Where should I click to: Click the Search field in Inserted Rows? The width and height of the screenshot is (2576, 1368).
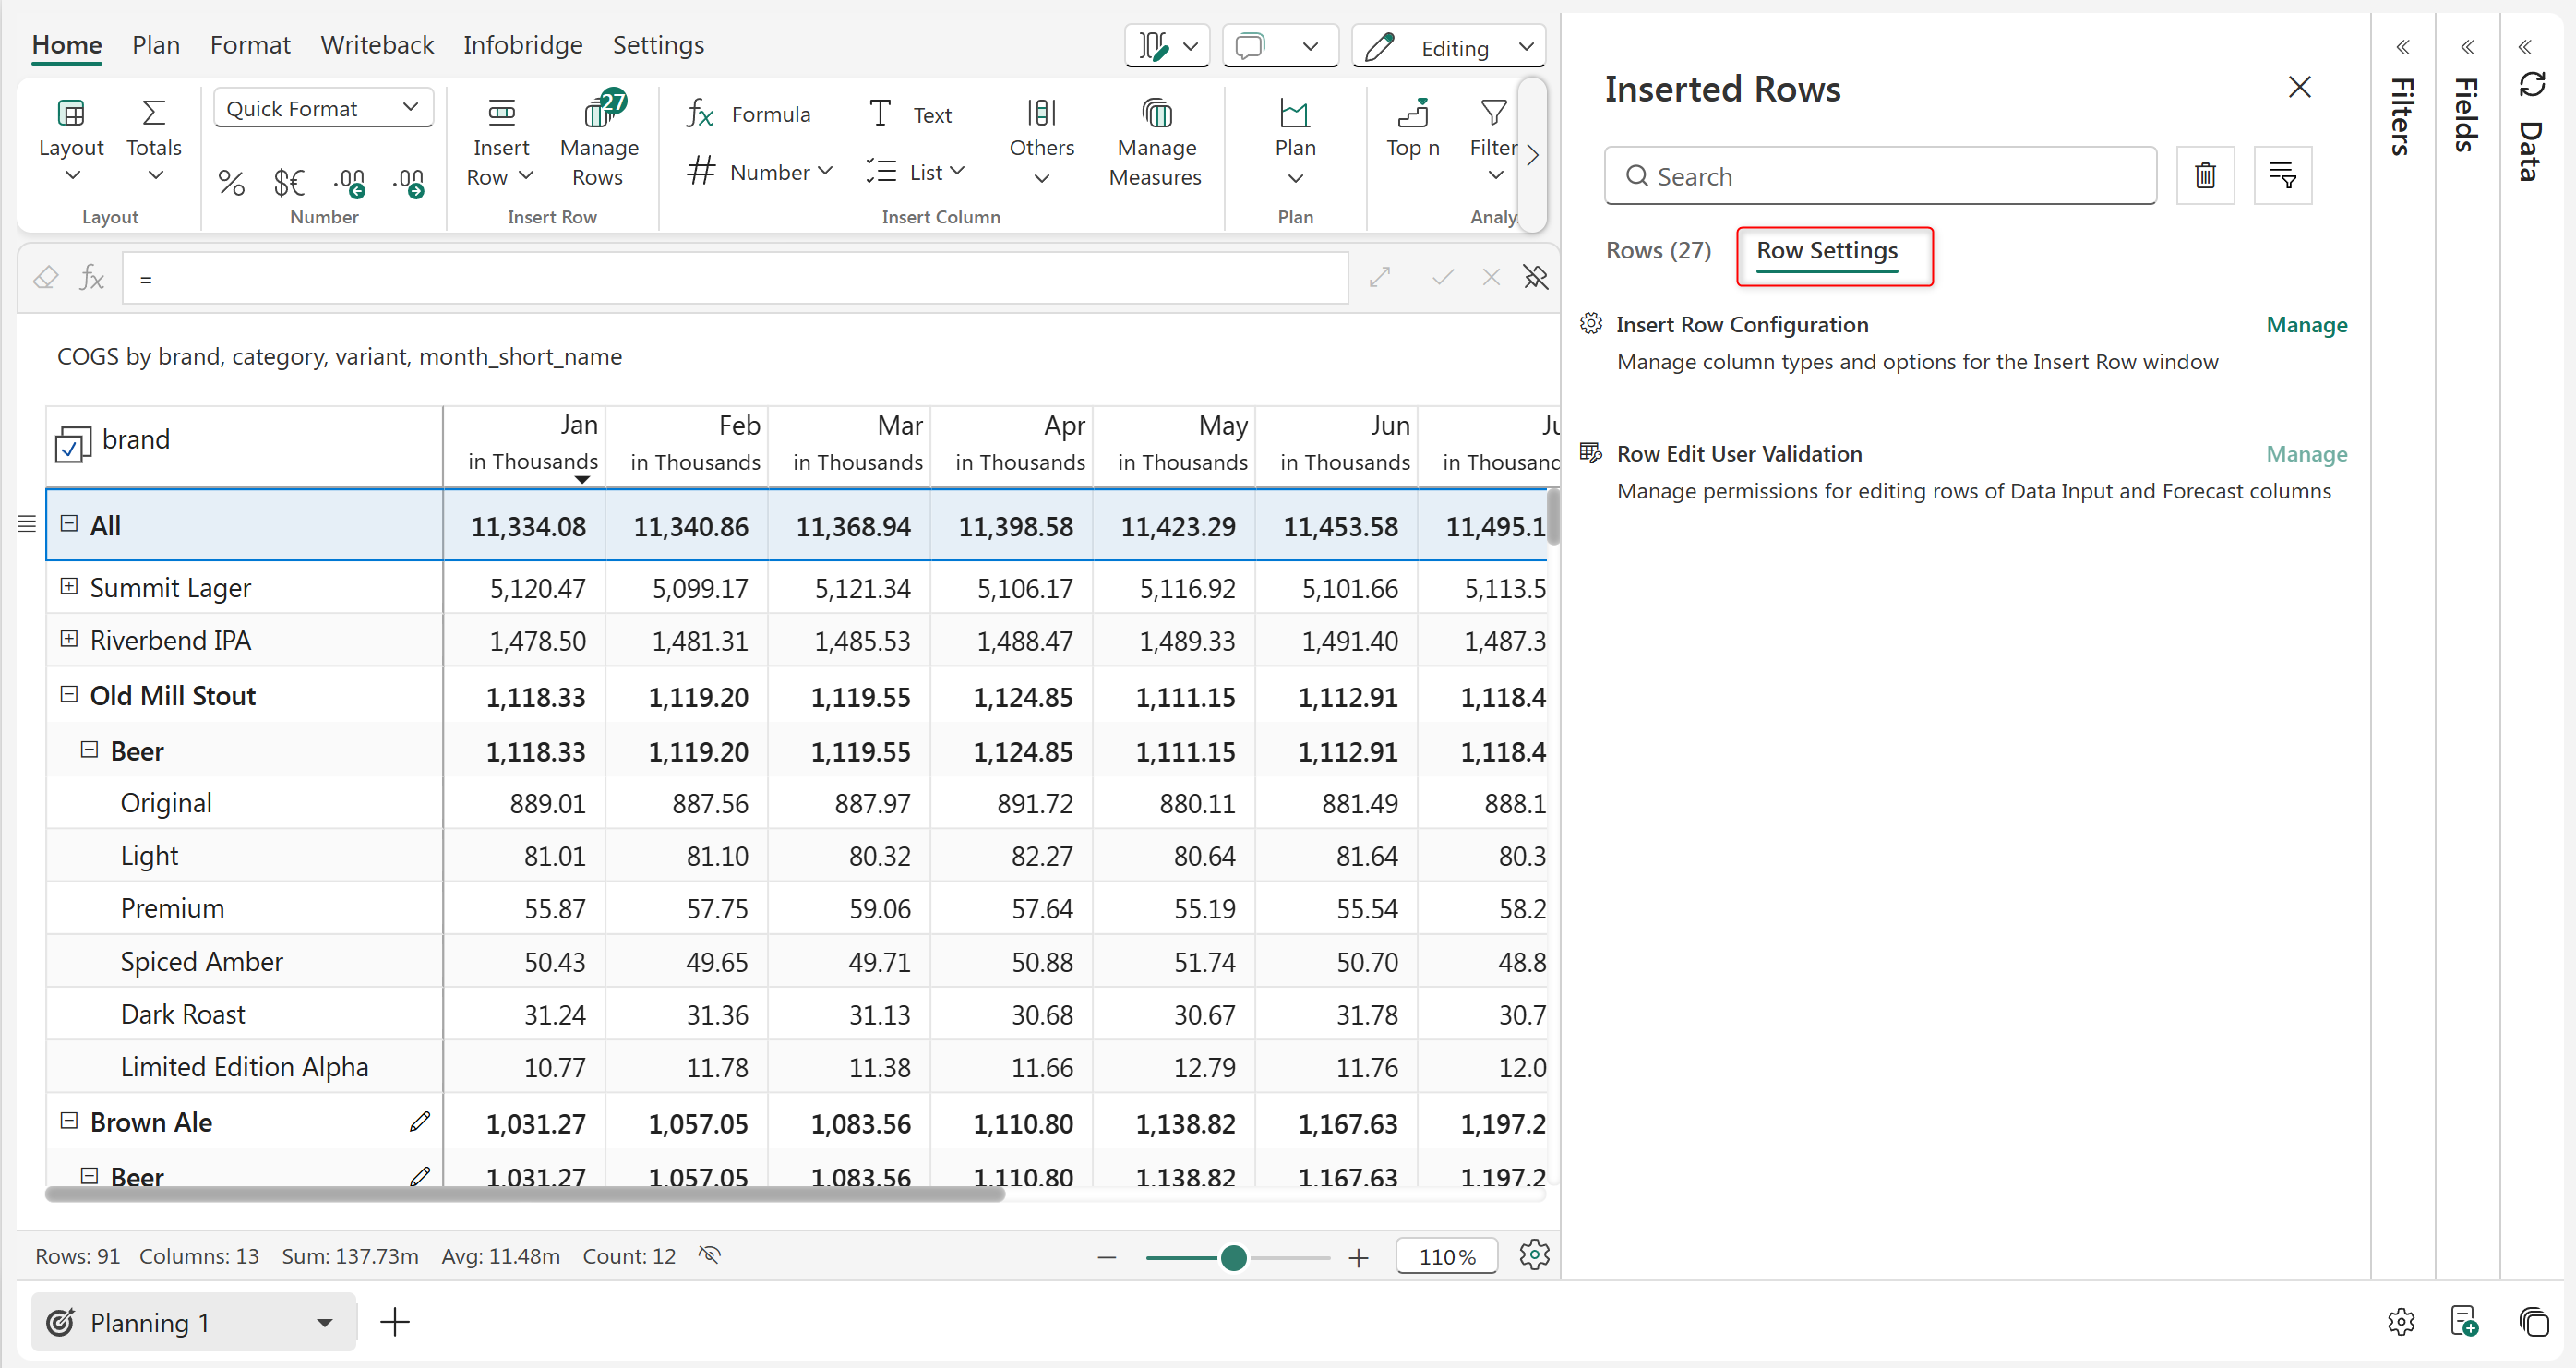[1880, 176]
